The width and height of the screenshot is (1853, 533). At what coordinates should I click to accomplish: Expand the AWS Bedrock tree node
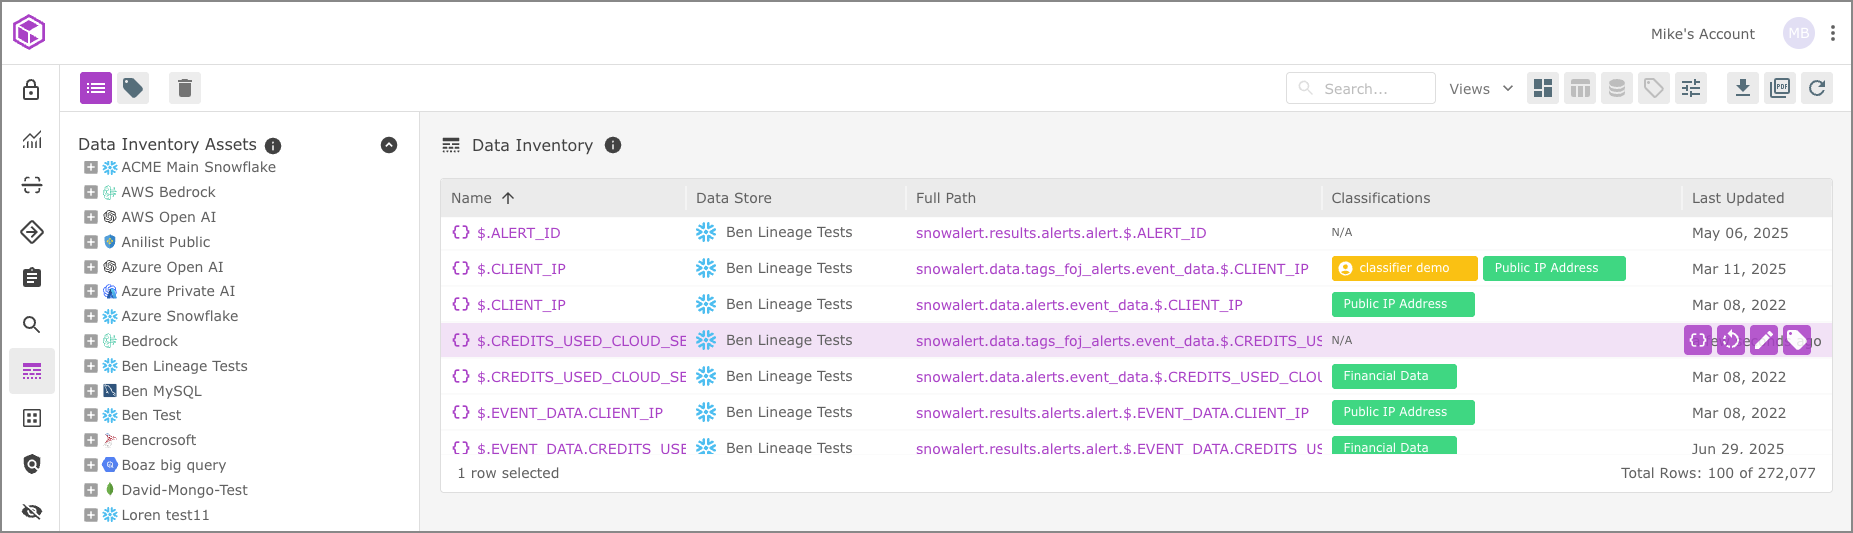click(91, 192)
